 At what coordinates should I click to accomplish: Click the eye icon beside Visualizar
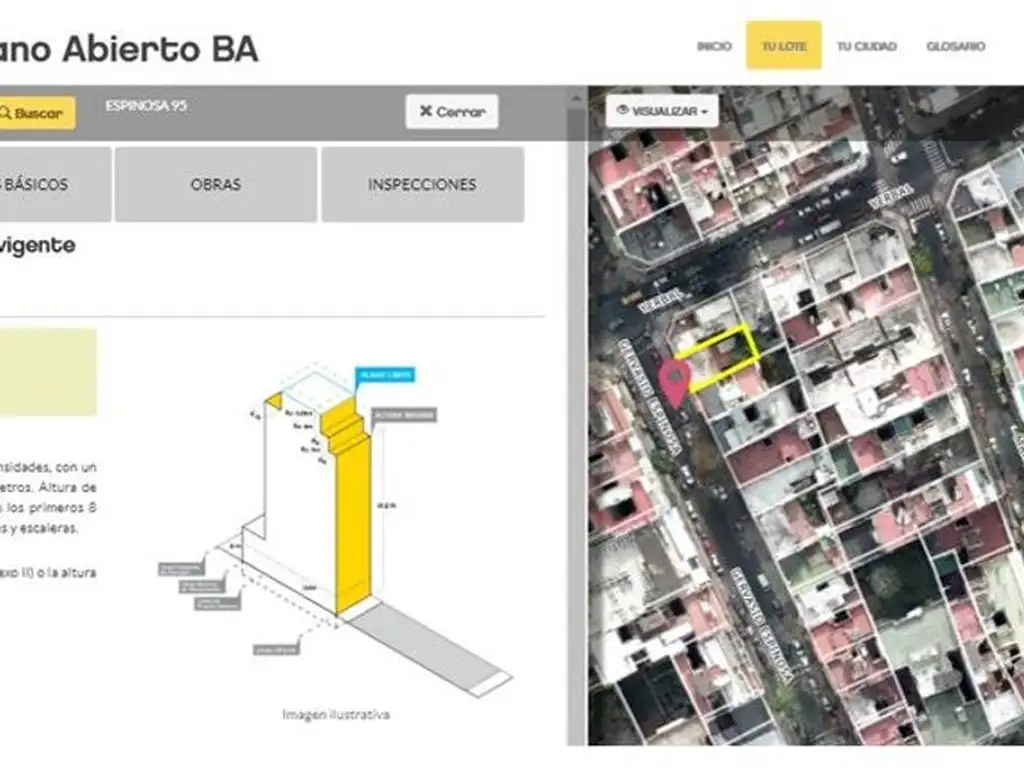coord(623,110)
